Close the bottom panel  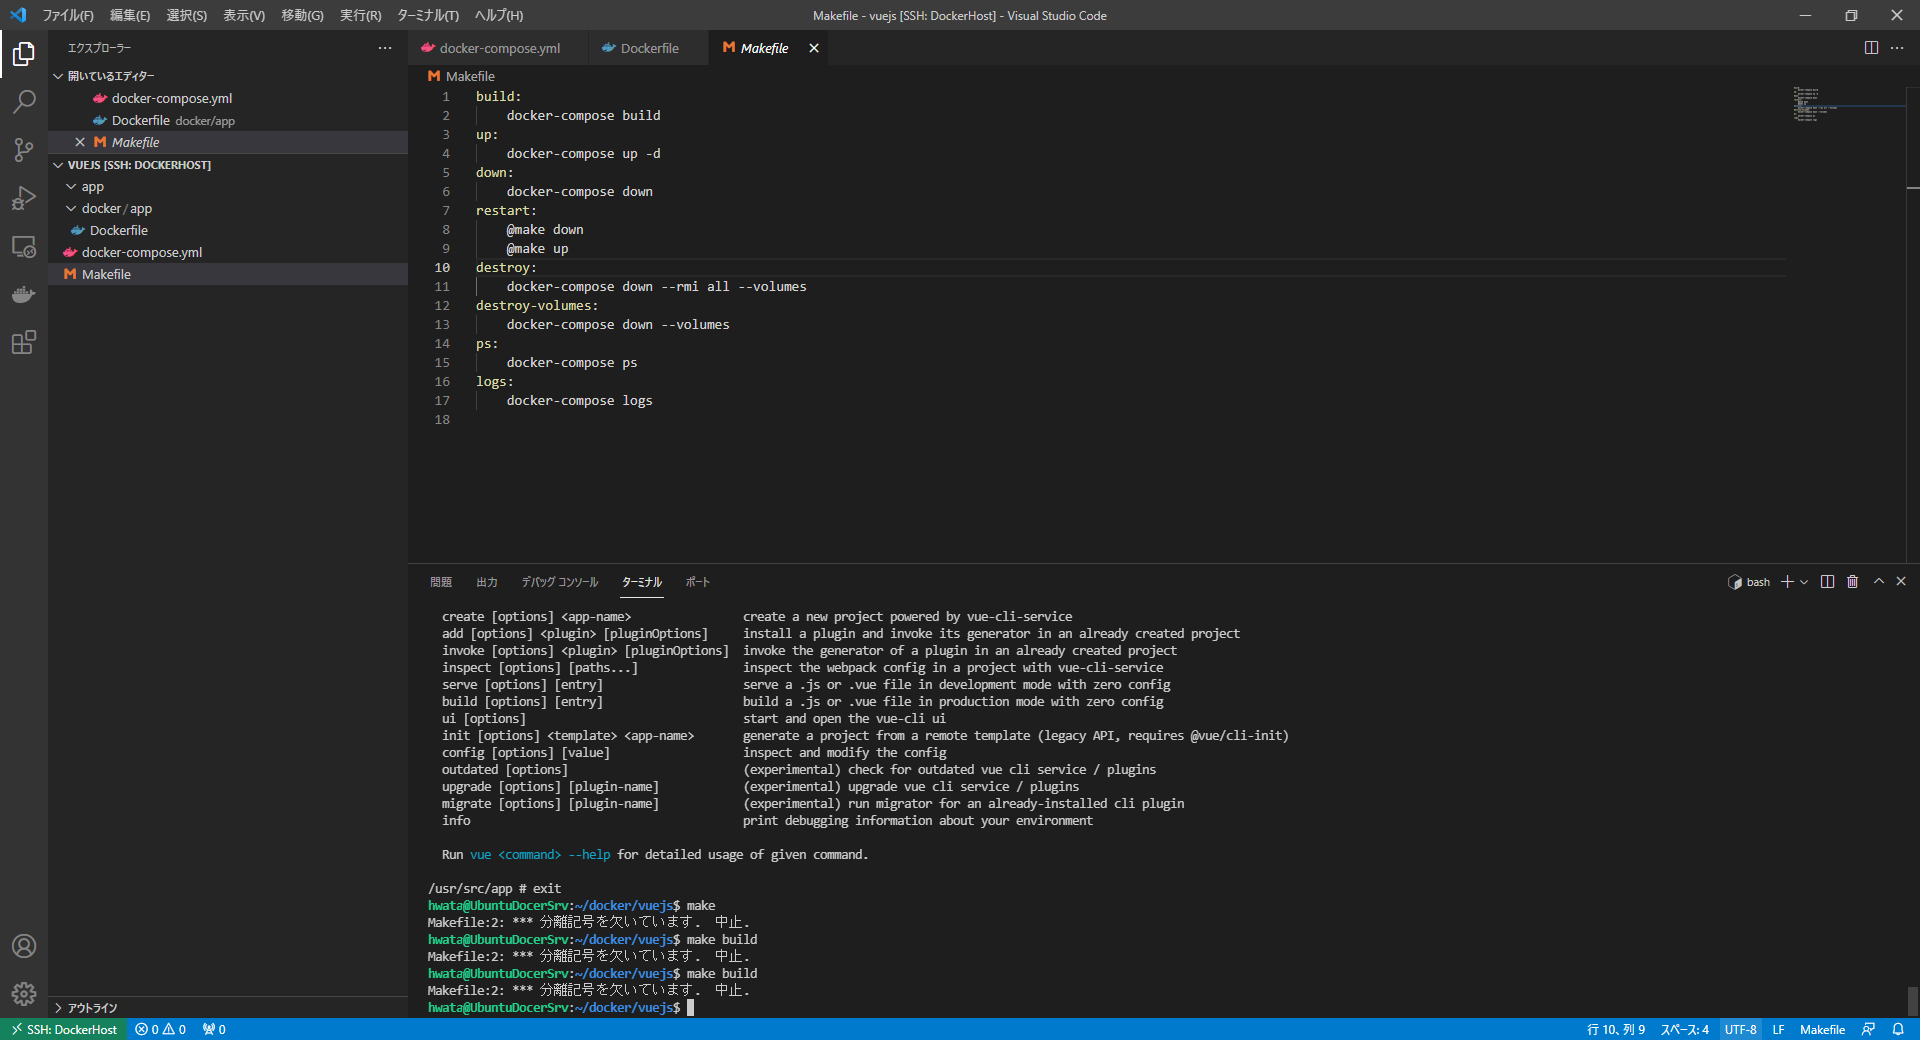(x=1901, y=581)
